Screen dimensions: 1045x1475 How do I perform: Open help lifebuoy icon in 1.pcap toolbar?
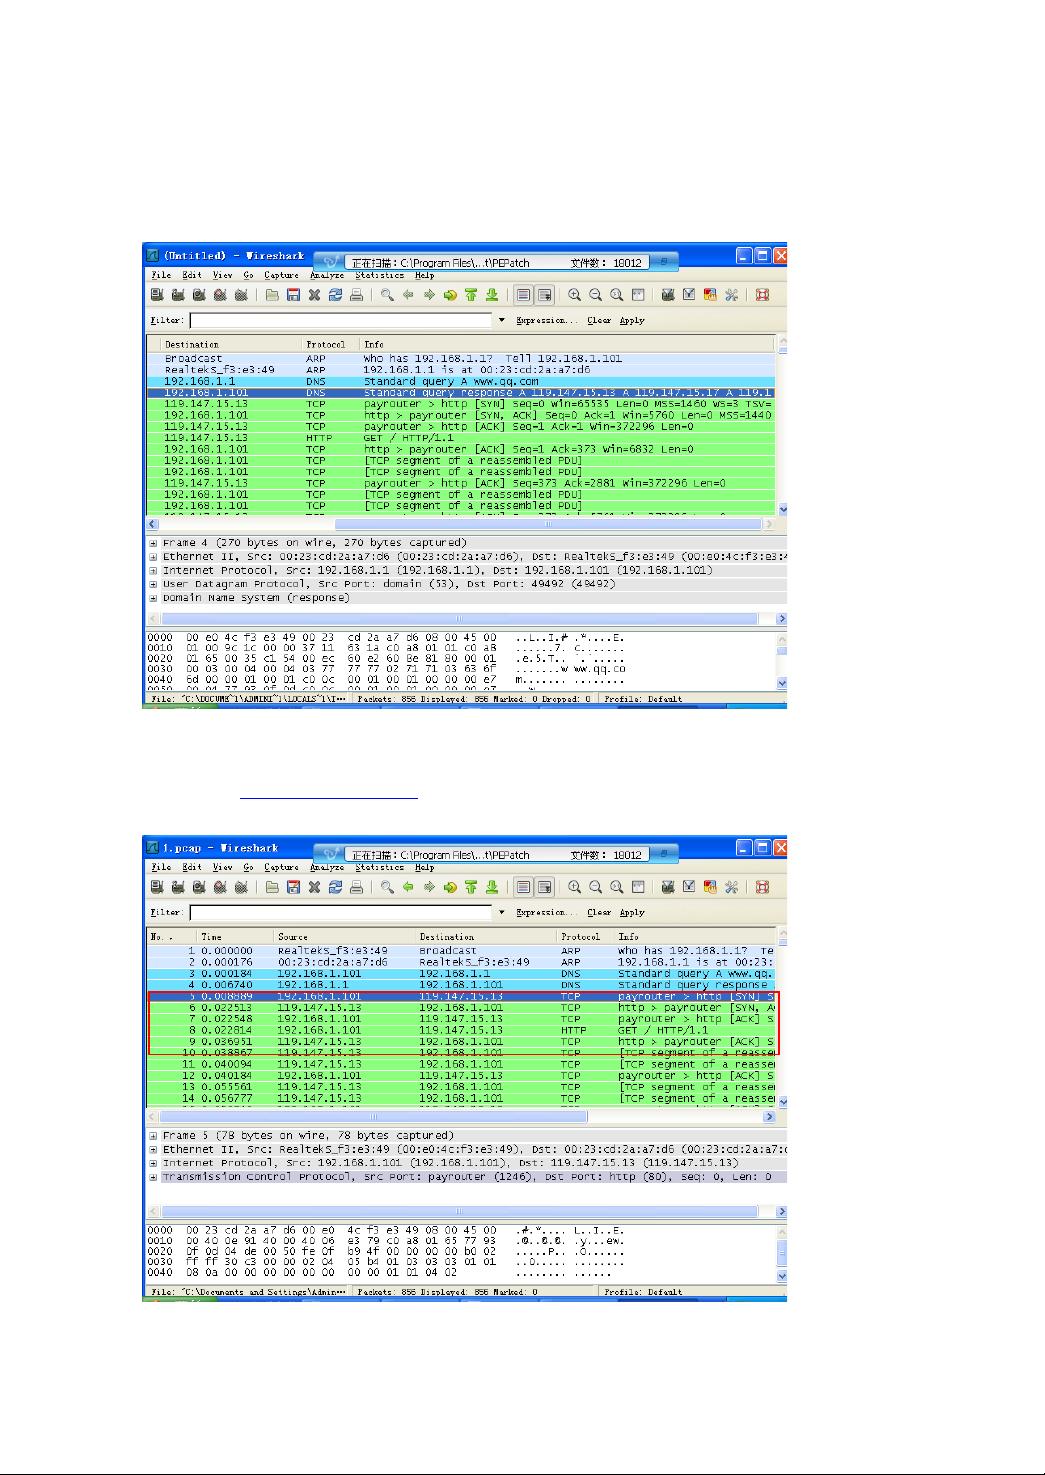coord(762,887)
